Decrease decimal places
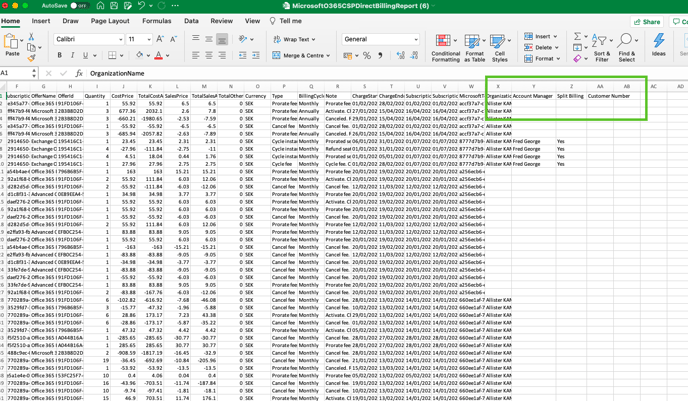Viewport: 688px width, 401px height. [414, 56]
